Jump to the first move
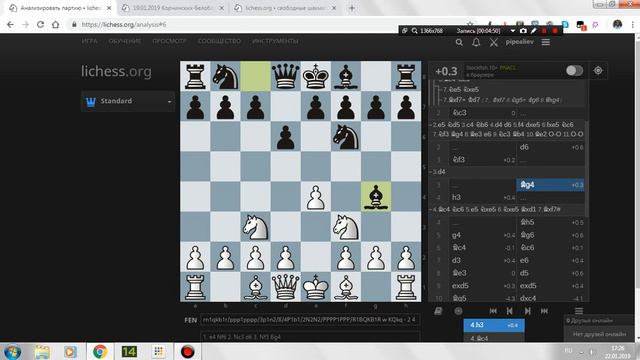The height and width of the screenshot is (360, 640). (493, 311)
